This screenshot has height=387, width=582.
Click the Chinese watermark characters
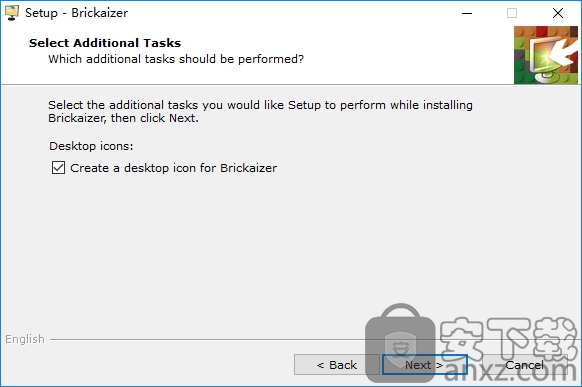click(509, 338)
